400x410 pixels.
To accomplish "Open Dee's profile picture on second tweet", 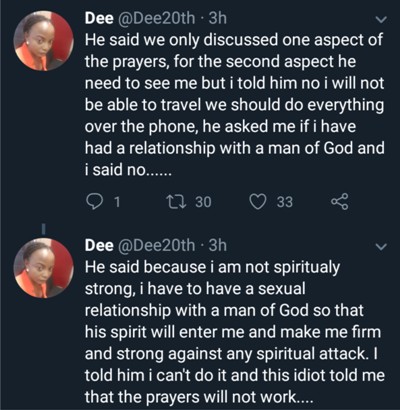I will [x=43, y=268].
